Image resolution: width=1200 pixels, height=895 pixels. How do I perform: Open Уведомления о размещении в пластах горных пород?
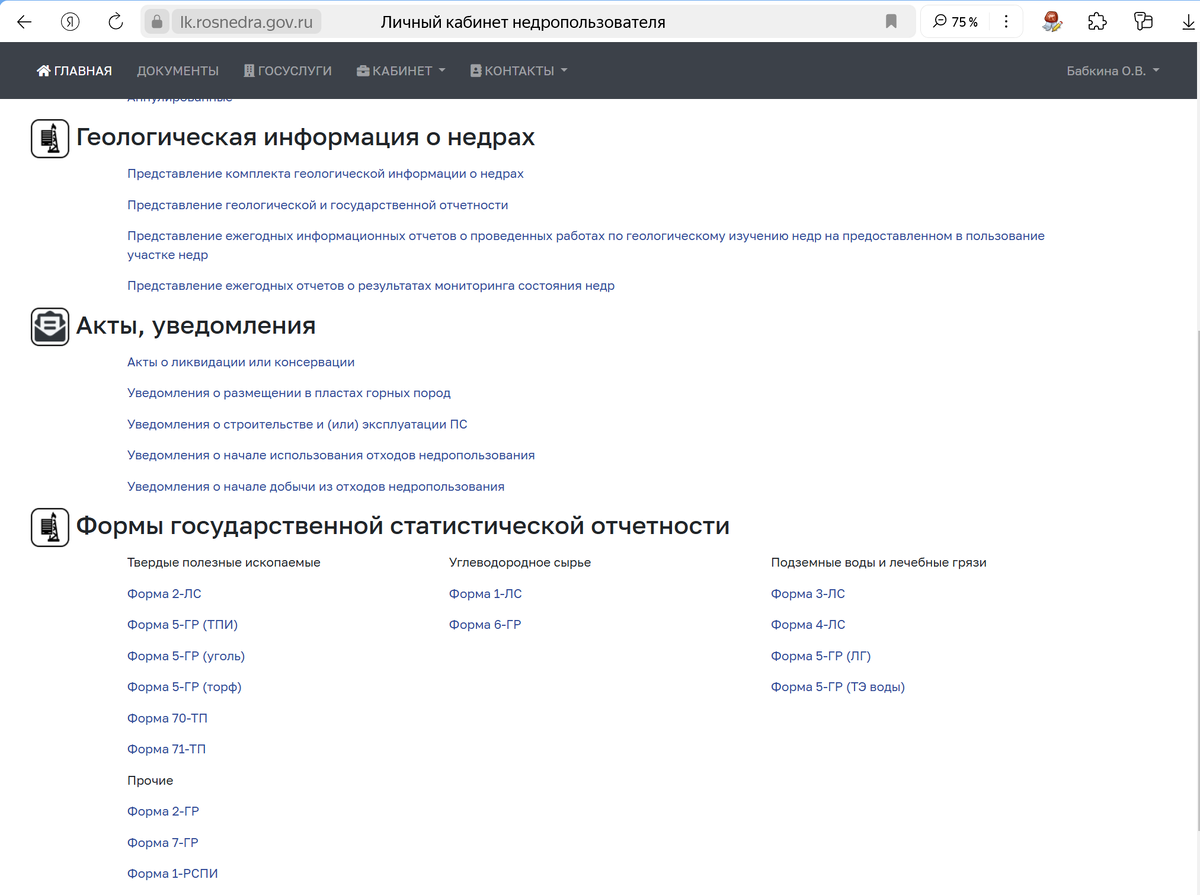coord(289,393)
